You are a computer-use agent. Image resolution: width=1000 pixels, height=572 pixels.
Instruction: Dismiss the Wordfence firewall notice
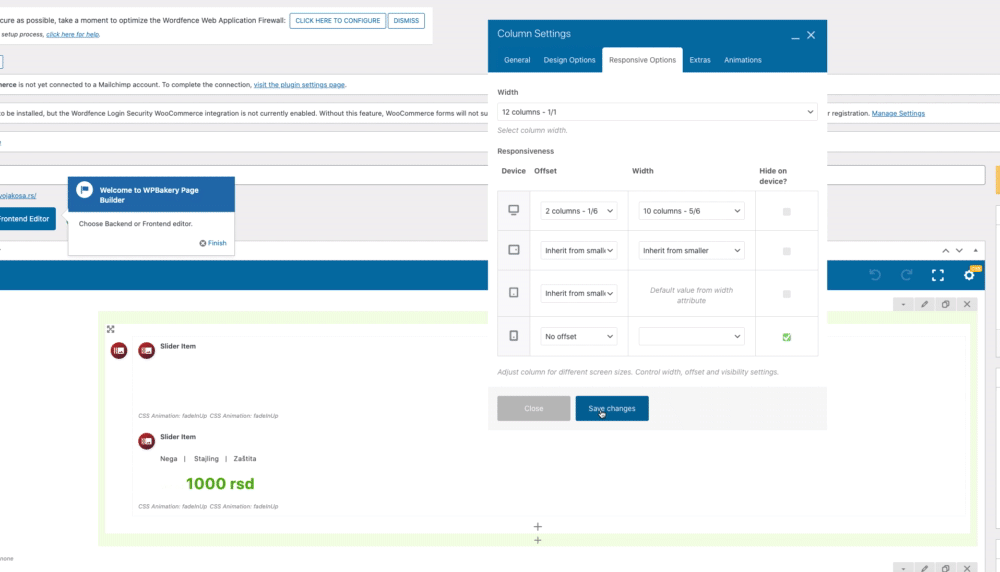point(406,20)
